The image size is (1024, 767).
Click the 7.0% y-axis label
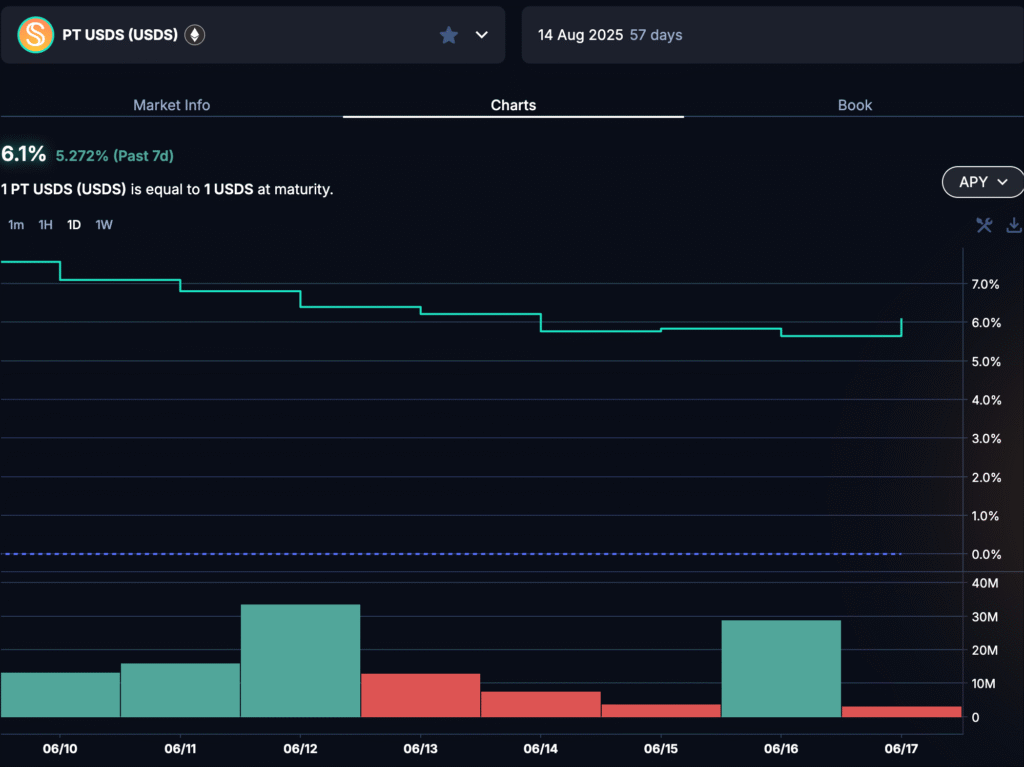(985, 284)
